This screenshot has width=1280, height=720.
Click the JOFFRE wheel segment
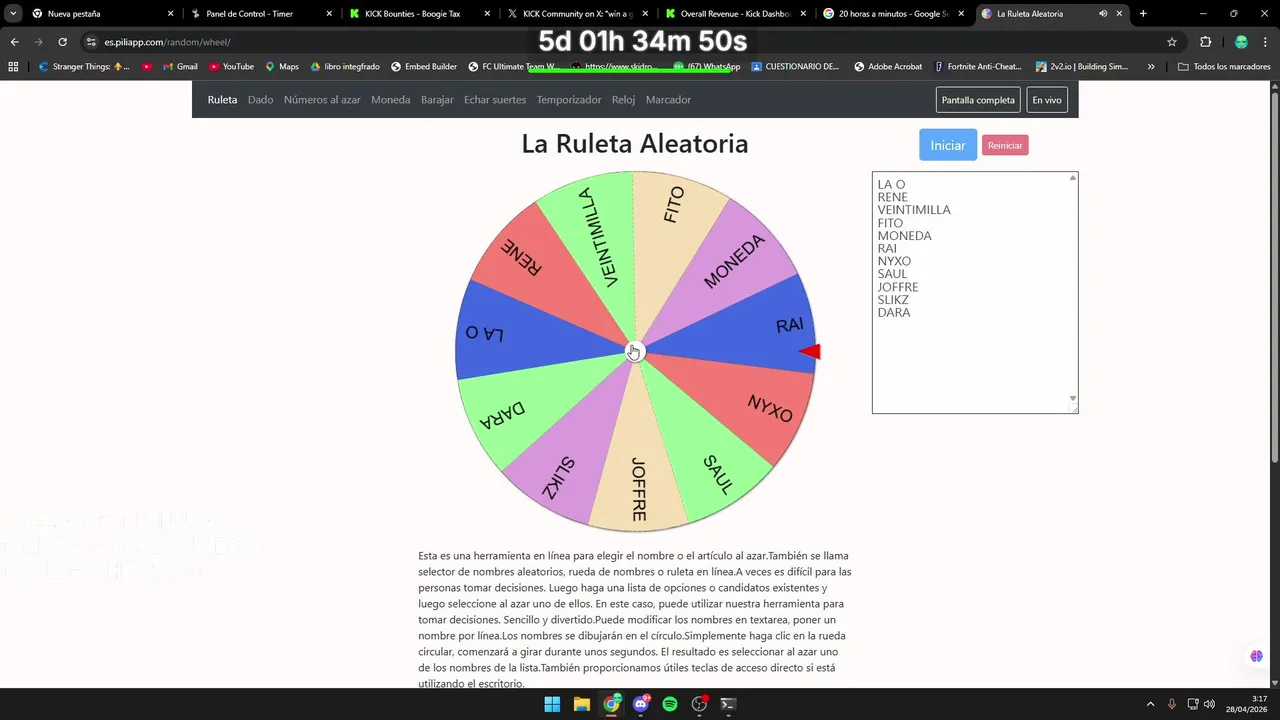(x=638, y=470)
